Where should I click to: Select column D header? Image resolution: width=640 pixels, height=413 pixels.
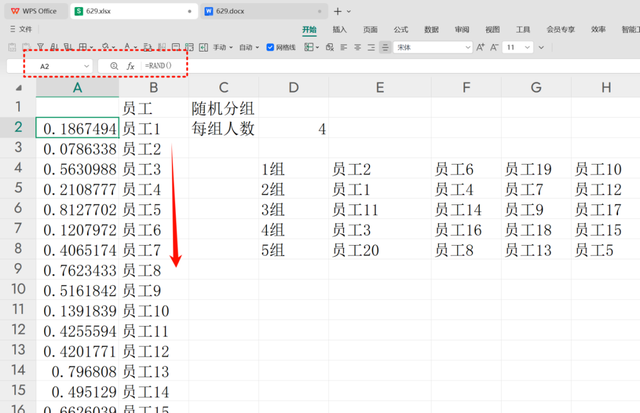[x=293, y=87]
